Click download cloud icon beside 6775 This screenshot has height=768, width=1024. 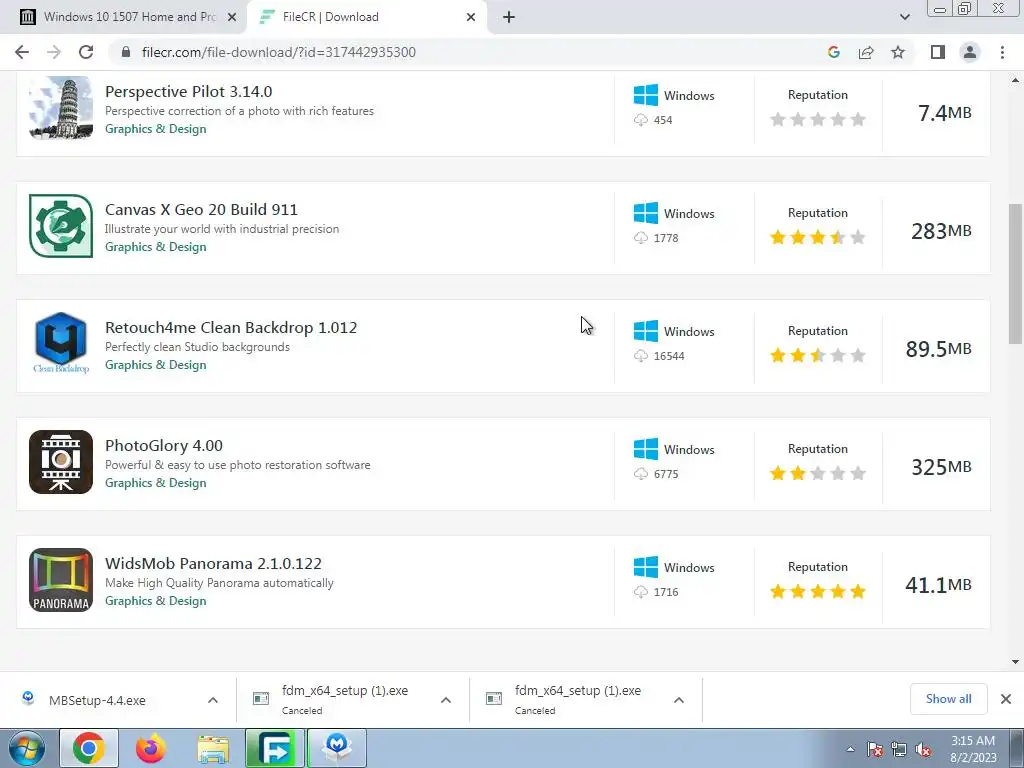coord(641,474)
